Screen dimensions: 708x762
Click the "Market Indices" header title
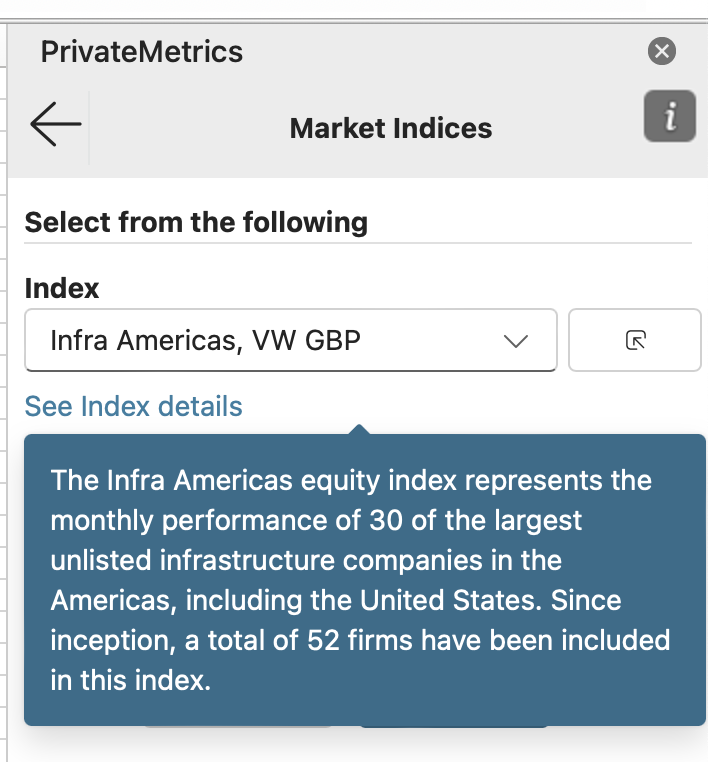pos(390,128)
